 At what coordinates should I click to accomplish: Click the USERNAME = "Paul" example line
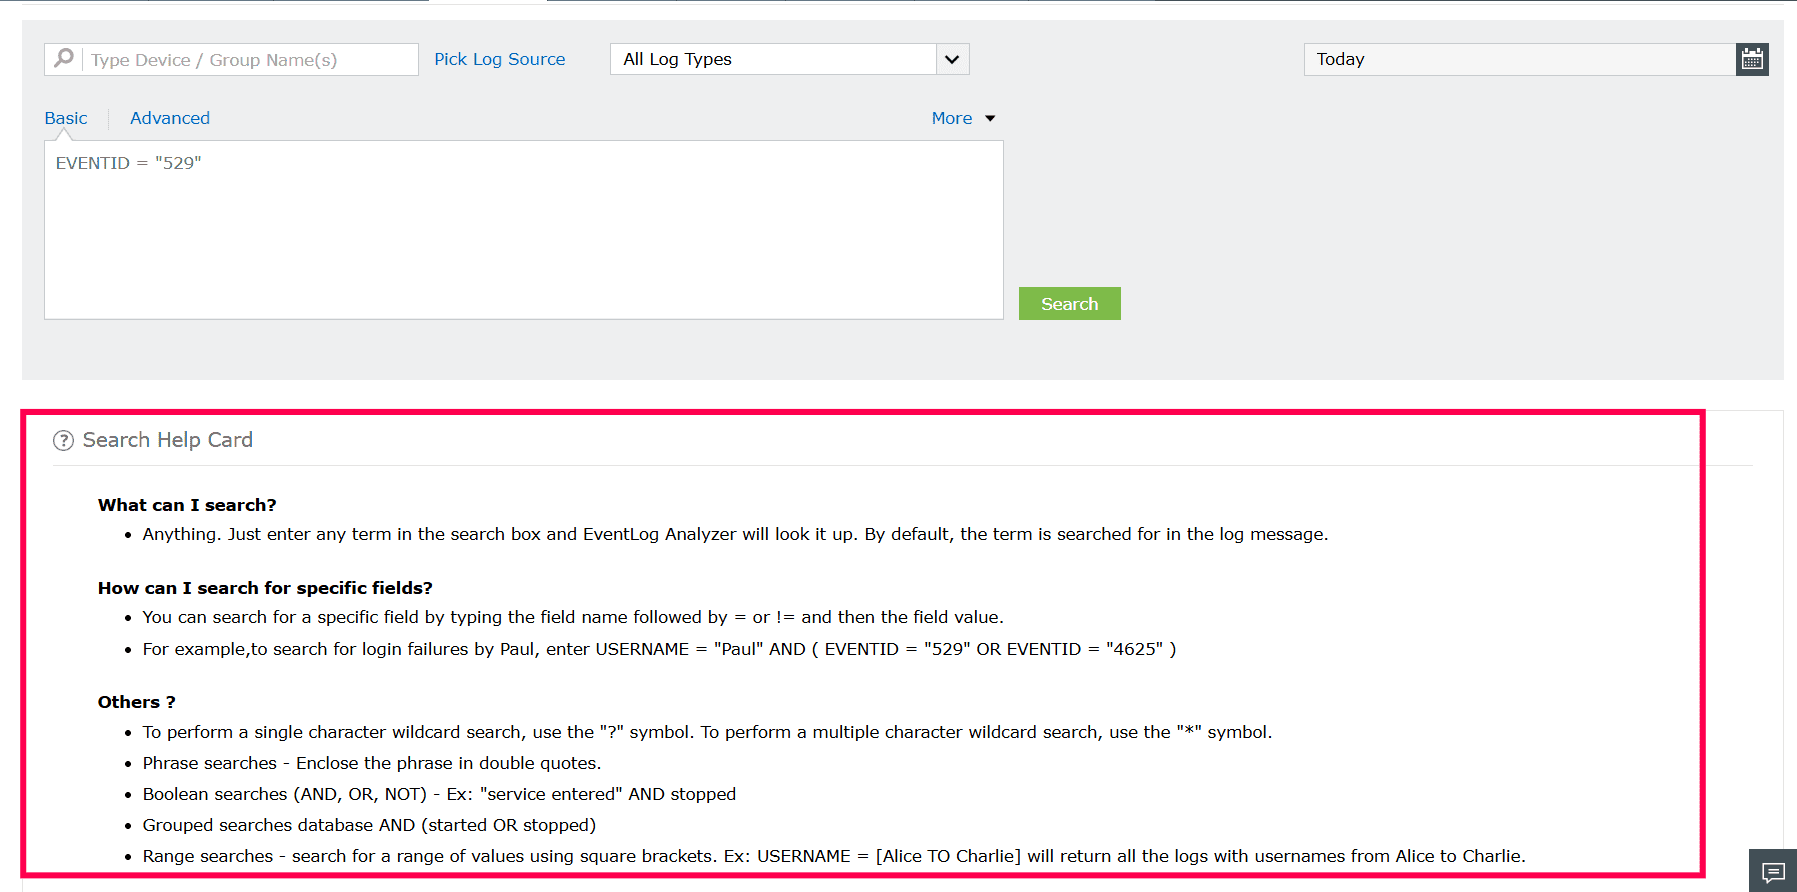[x=659, y=649]
